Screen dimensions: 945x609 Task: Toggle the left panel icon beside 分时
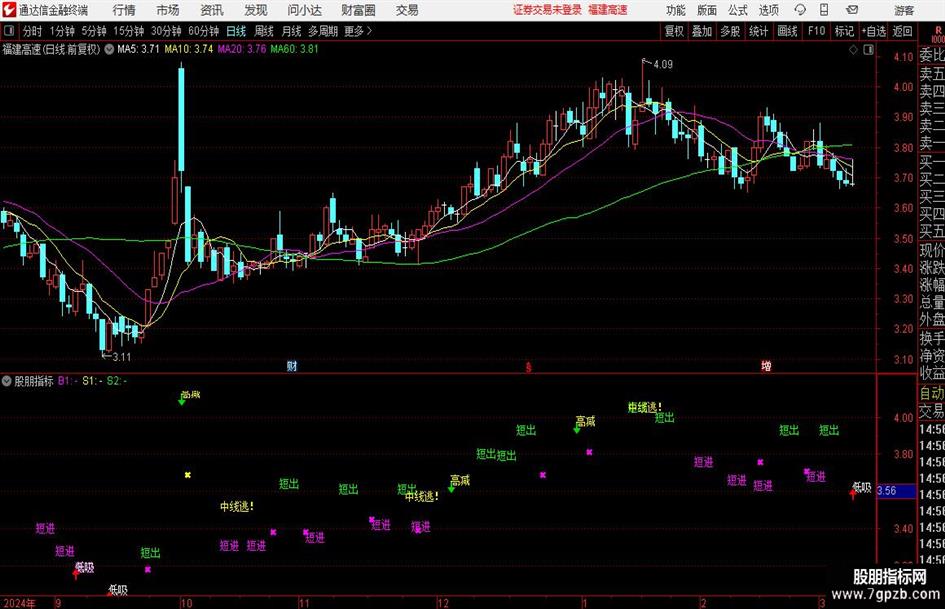click(x=8, y=31)
